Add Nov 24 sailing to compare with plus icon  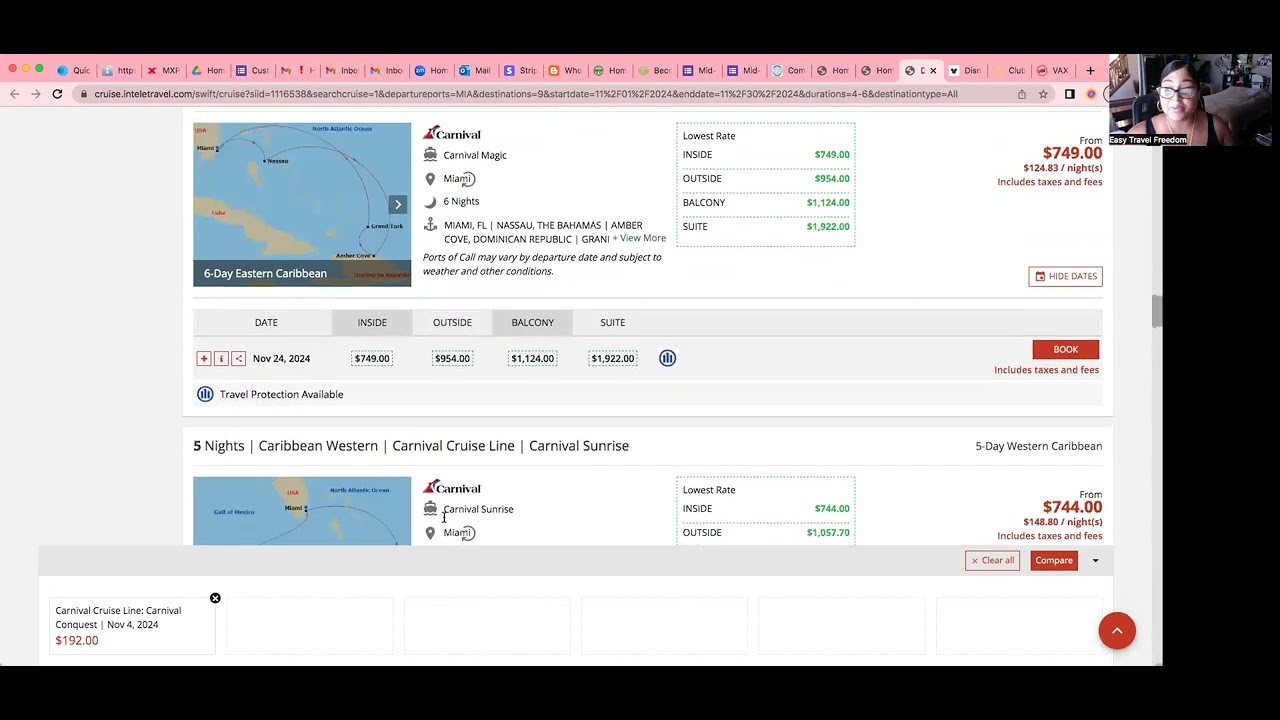(x=204, y=358)
